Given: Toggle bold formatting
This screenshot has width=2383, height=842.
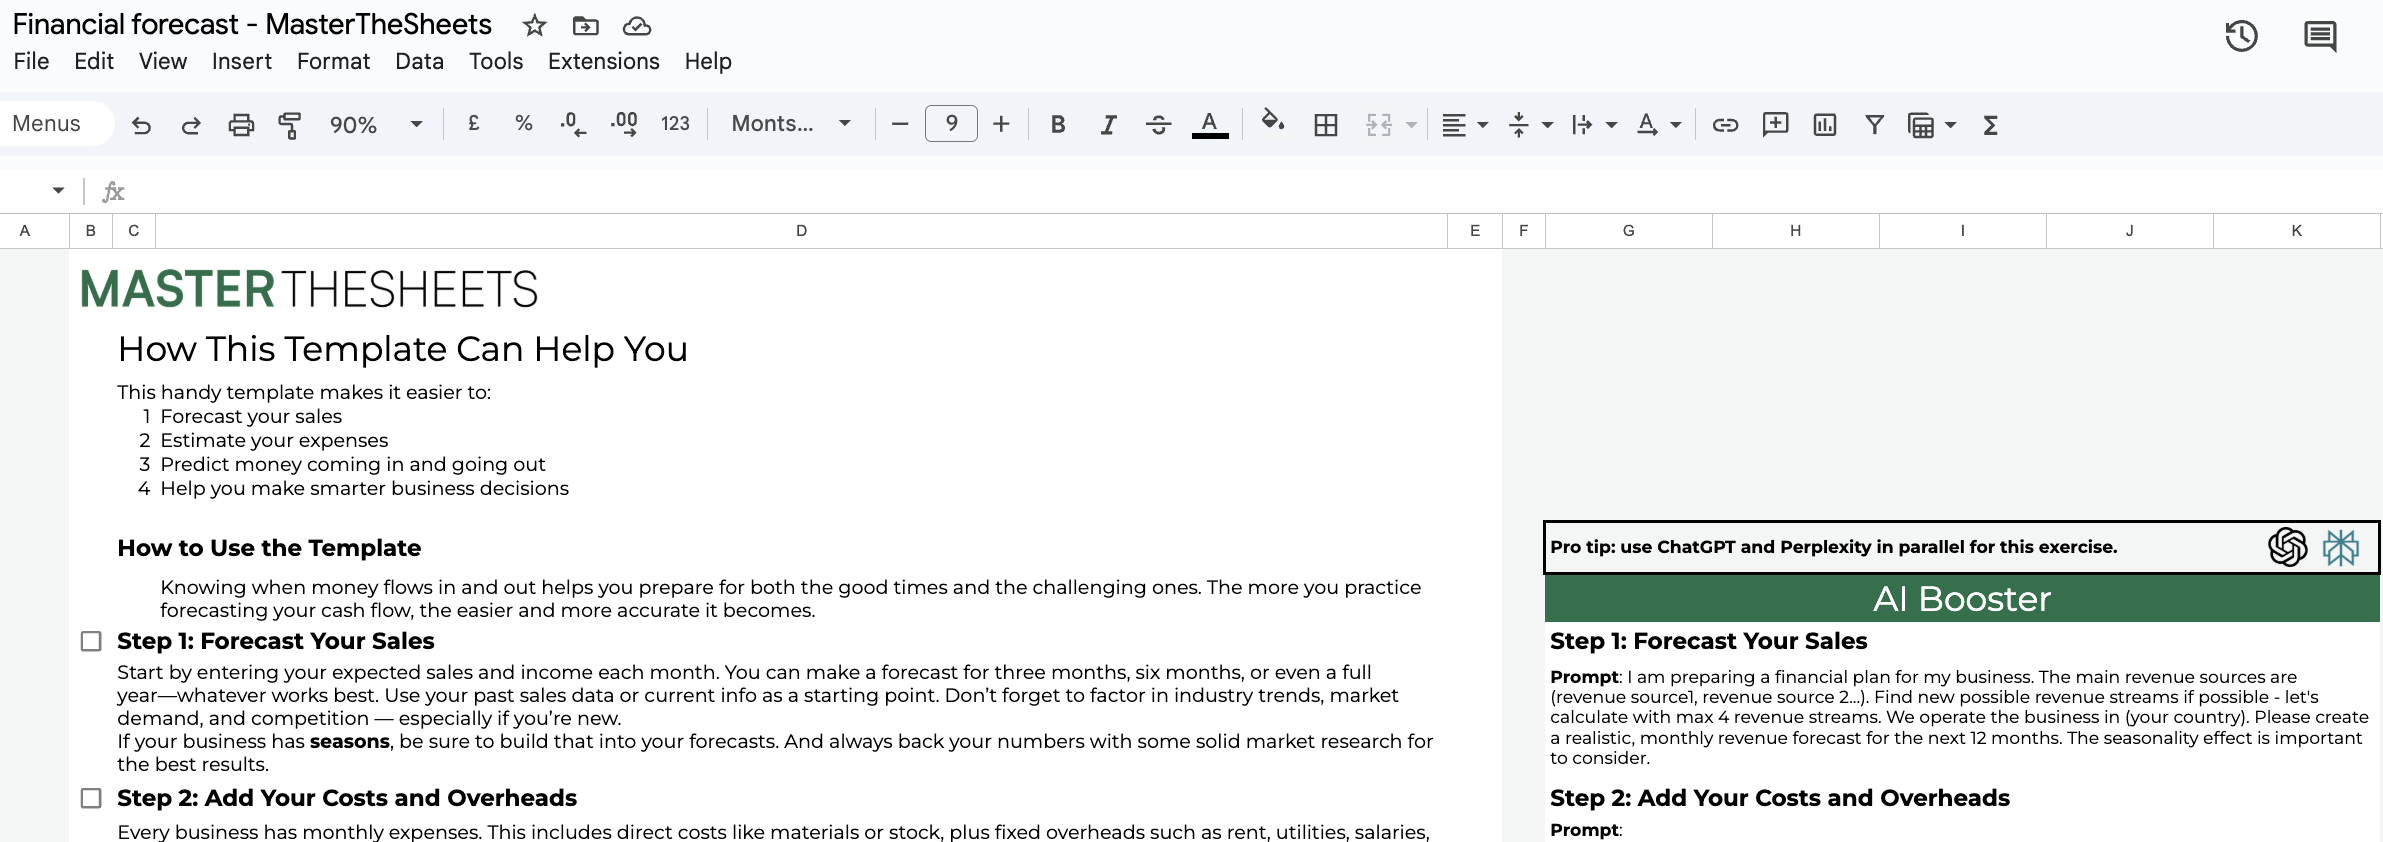Looking at the screenshot, I should 1057,125.
